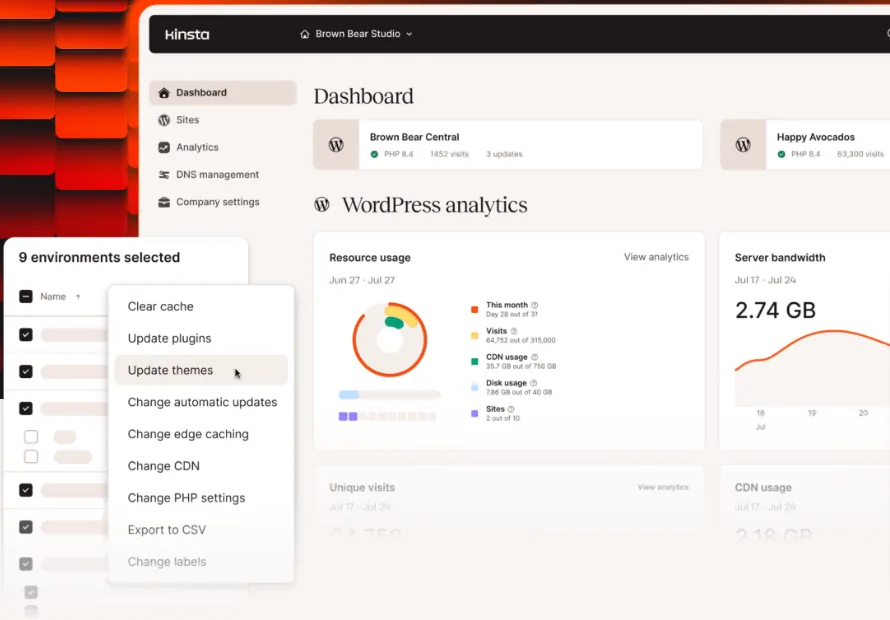The image size is (890, 620).
Task: Select Export to CSV menu item
Action: coord(201,530)
